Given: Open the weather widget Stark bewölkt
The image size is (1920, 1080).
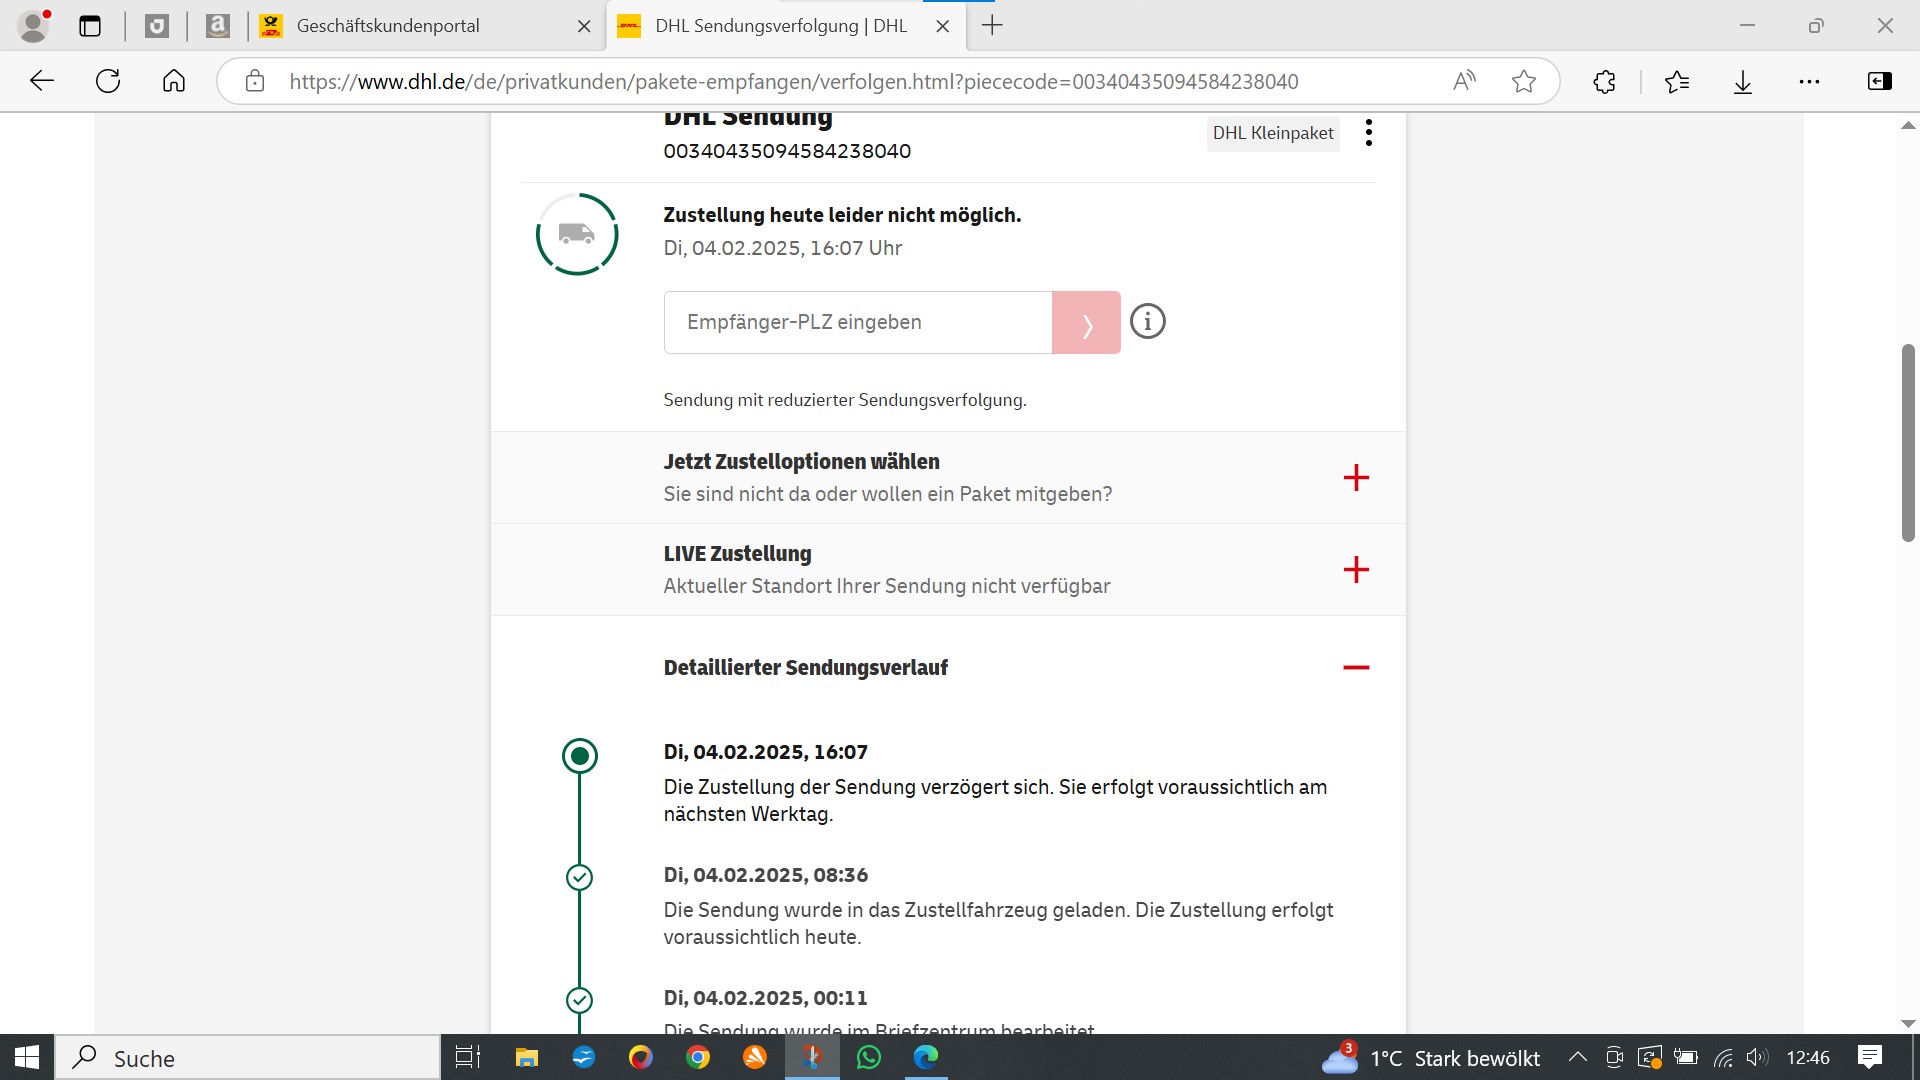Looking at the screenshot, I should 1431,1058.
